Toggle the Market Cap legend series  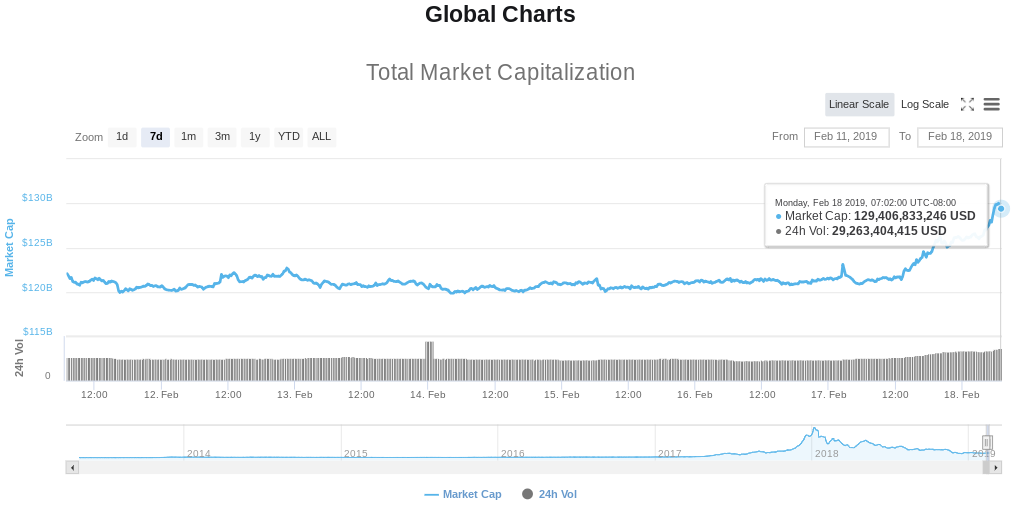click(463, 494)
